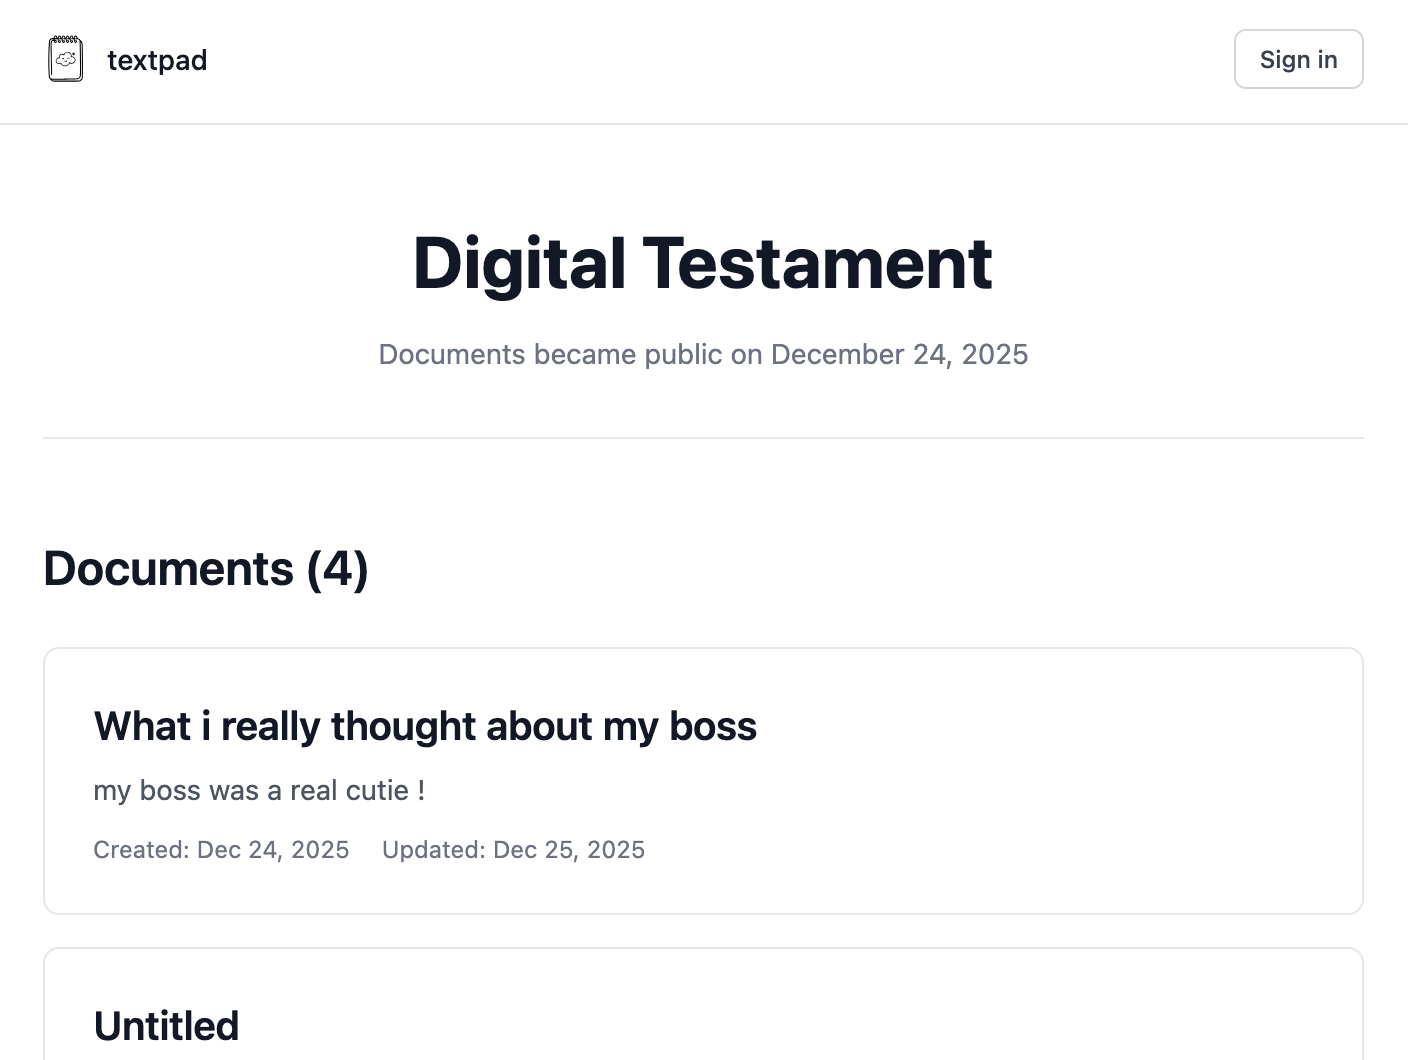Click the "Documents became public on" subtitle phrase
Viewport: 1408px width, 1060px height.
tap(571, 355)
